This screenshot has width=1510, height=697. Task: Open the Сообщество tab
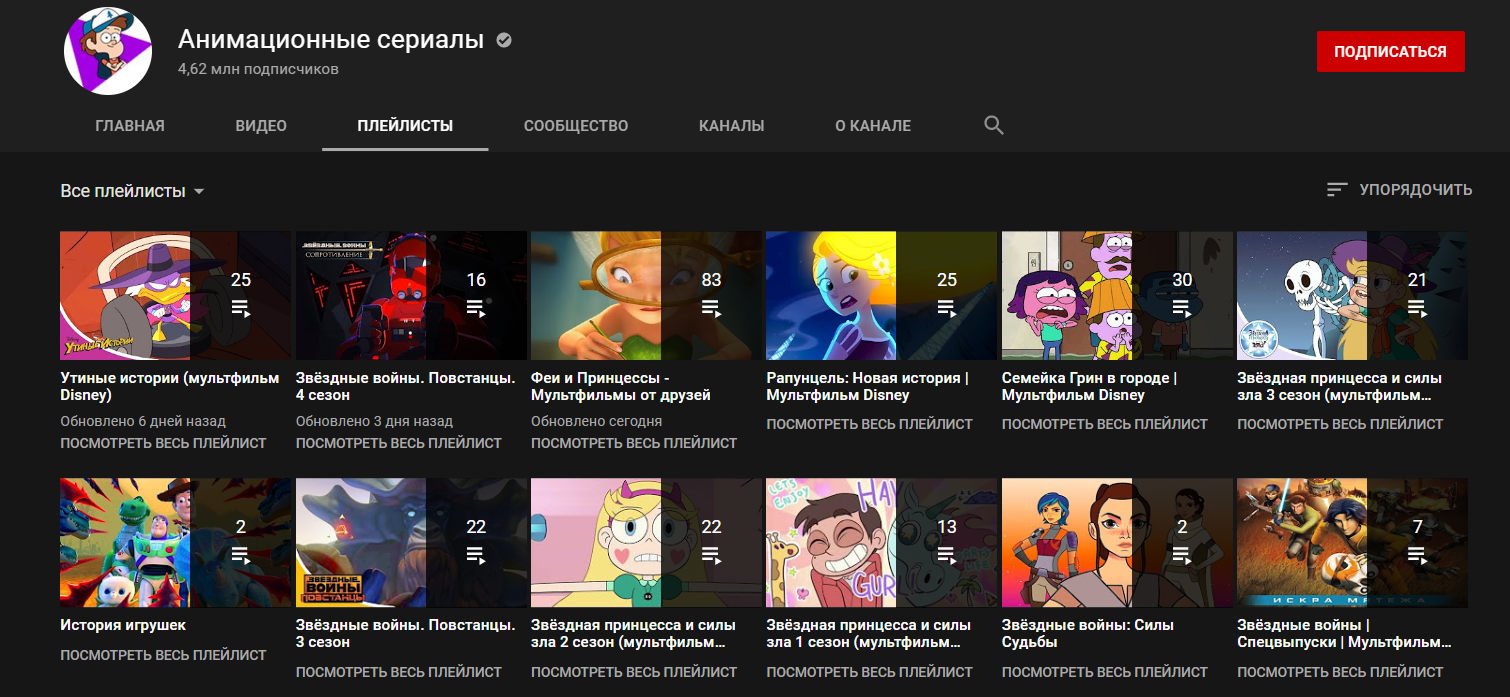[x=576, y=126]
